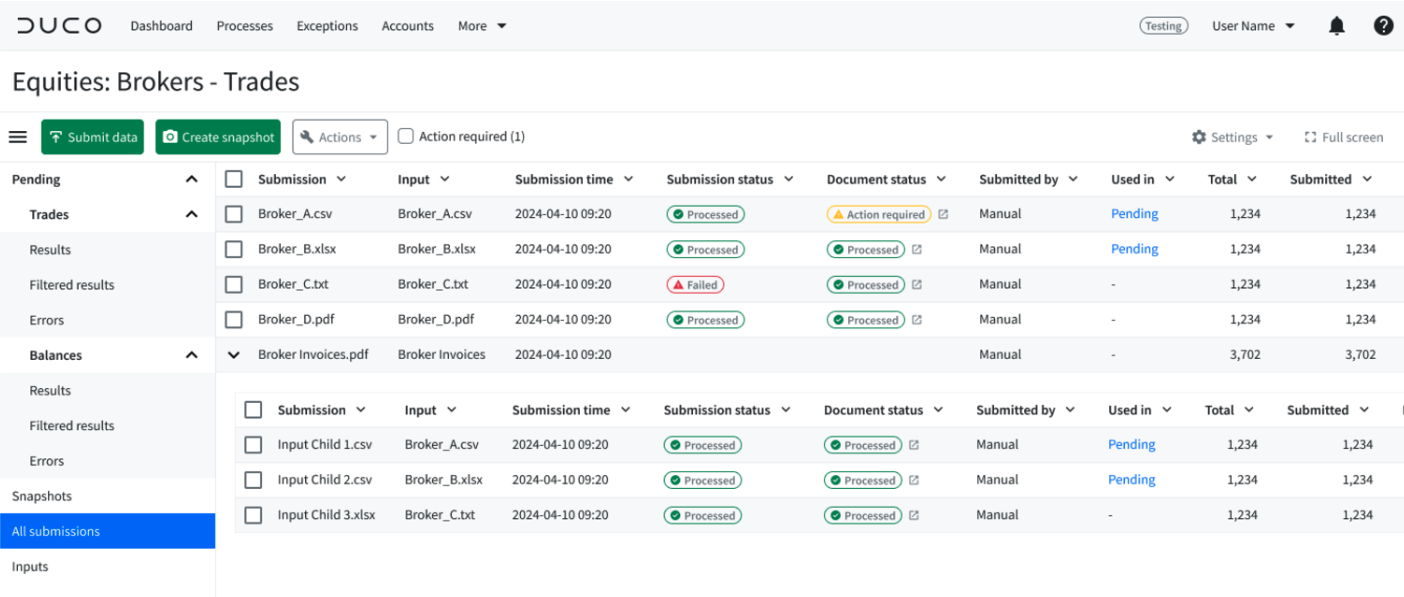Tick the Input Child 1.csv row checkbox
This screenshot has width=1404, height=597.
click(x=254, y=445)
